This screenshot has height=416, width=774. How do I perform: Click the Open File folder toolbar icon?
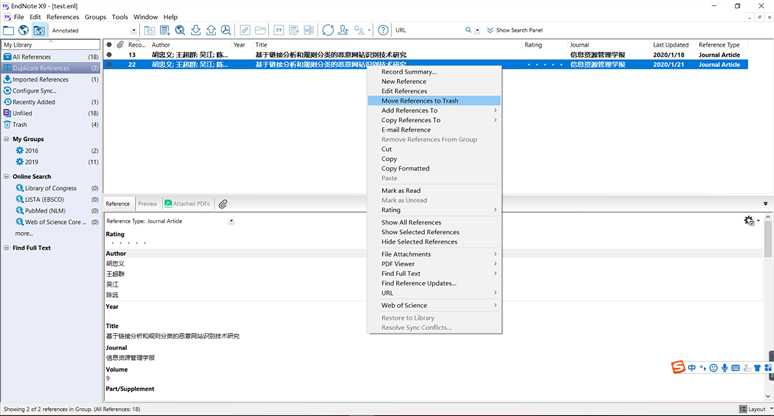261,30
